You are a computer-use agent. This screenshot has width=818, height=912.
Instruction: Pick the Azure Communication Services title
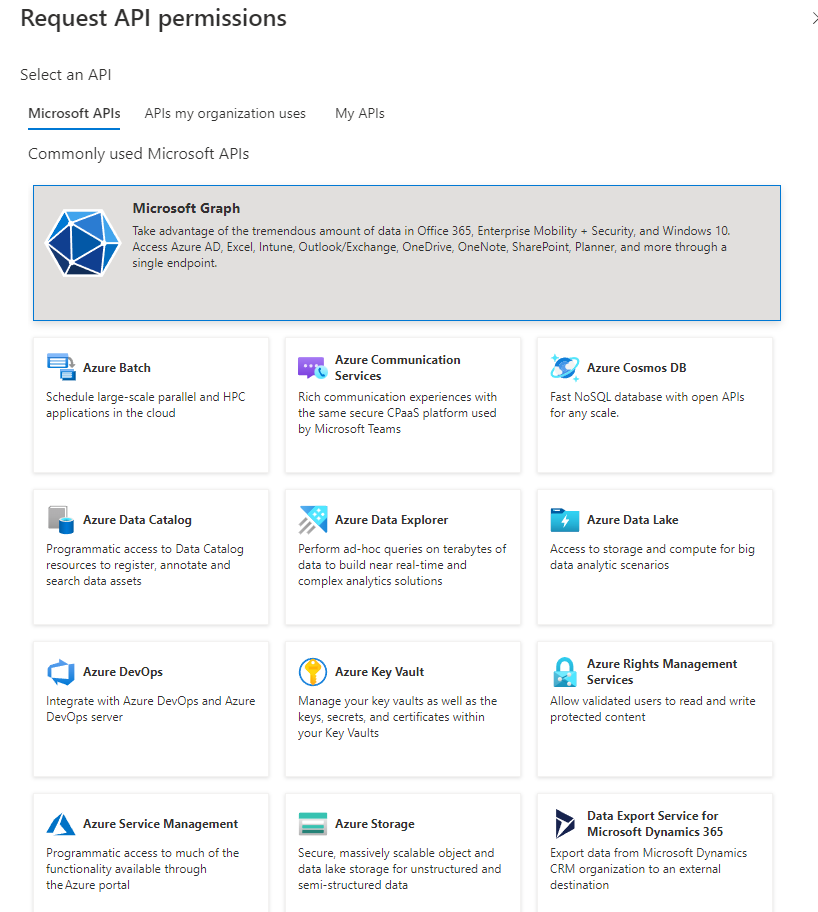(397, 368)
